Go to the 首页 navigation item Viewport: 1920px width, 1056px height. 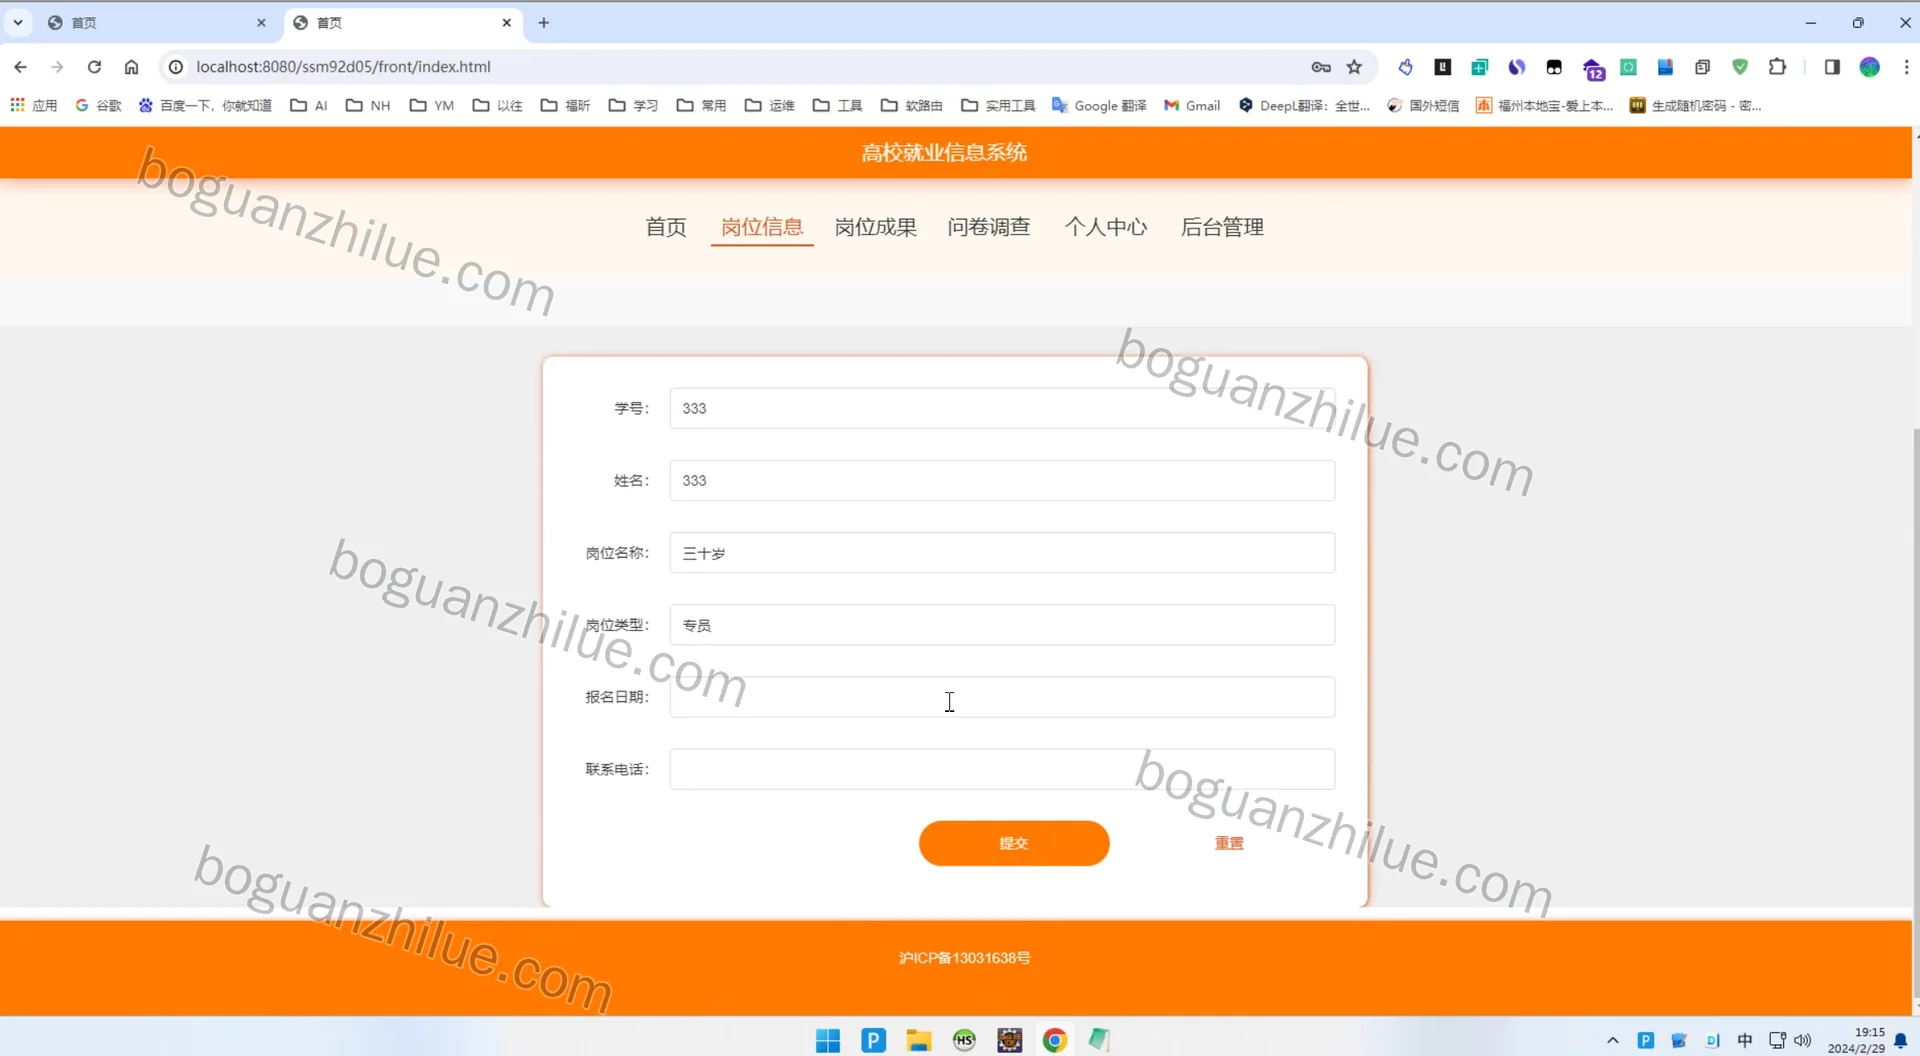tap(666, 227)
